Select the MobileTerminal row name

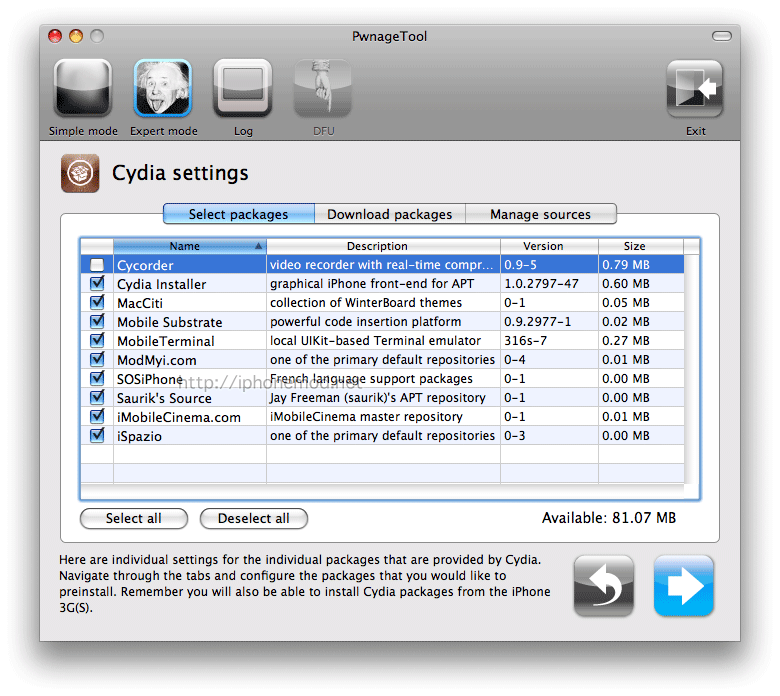[166, 341]
